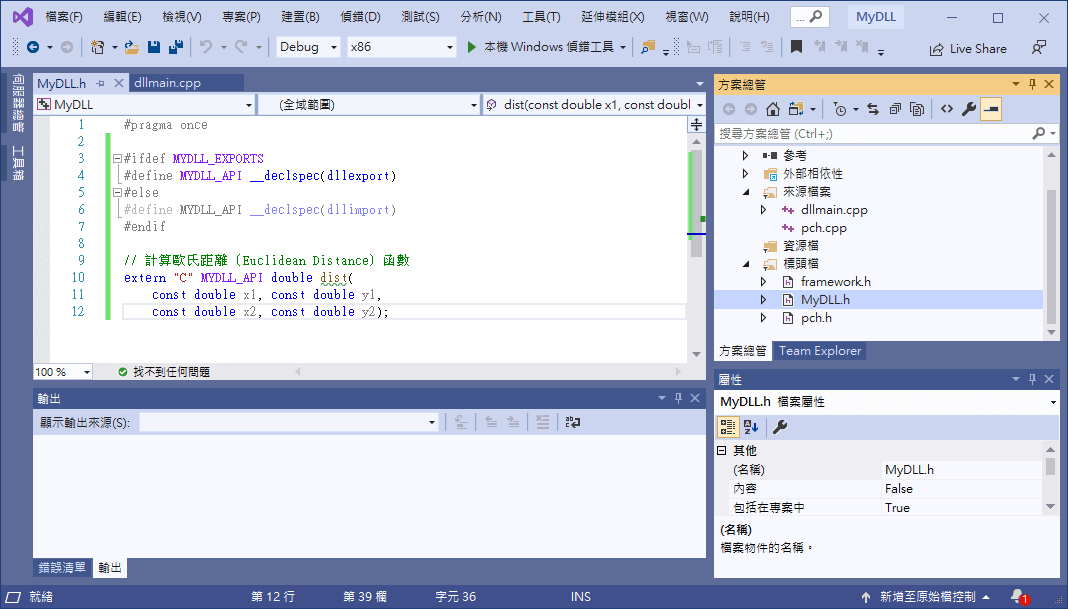Click the green Start Debugging play icon
This screenshot has width=1068, height=609.
471,47
